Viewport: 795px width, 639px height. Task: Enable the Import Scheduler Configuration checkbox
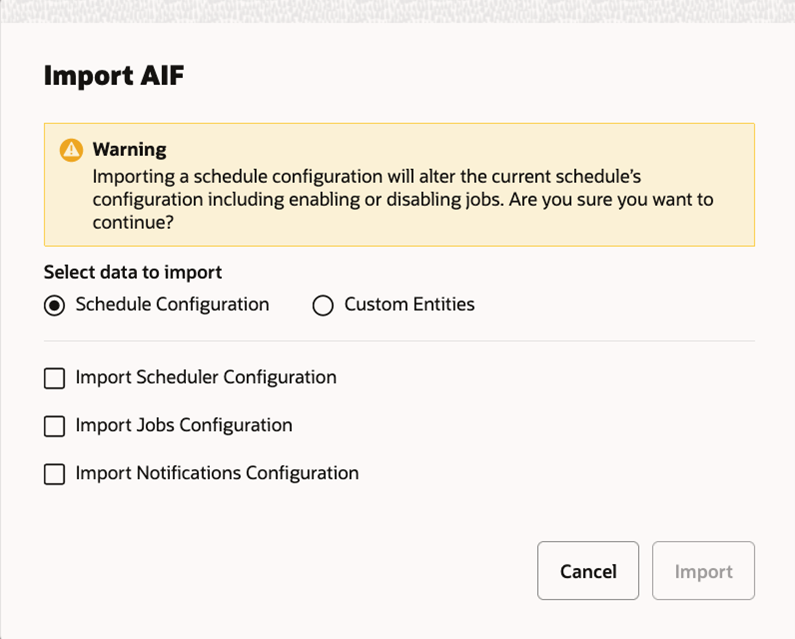coord(54,378)
